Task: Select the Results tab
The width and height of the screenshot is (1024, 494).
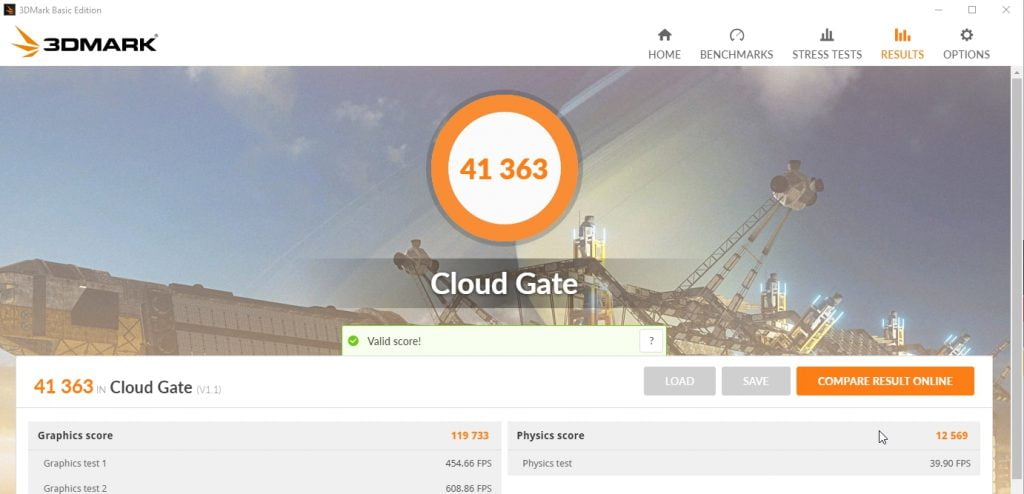Action: tap(902, 44)
